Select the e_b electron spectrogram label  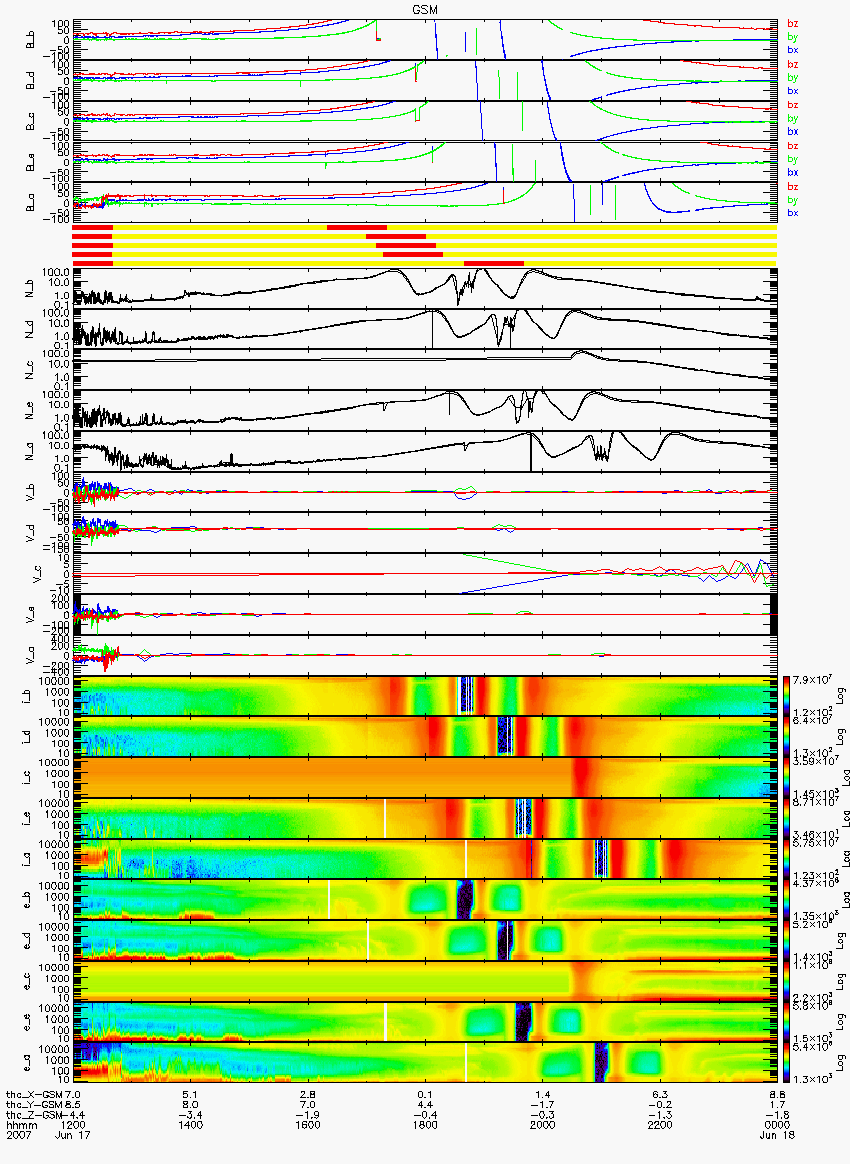[27, 900]
